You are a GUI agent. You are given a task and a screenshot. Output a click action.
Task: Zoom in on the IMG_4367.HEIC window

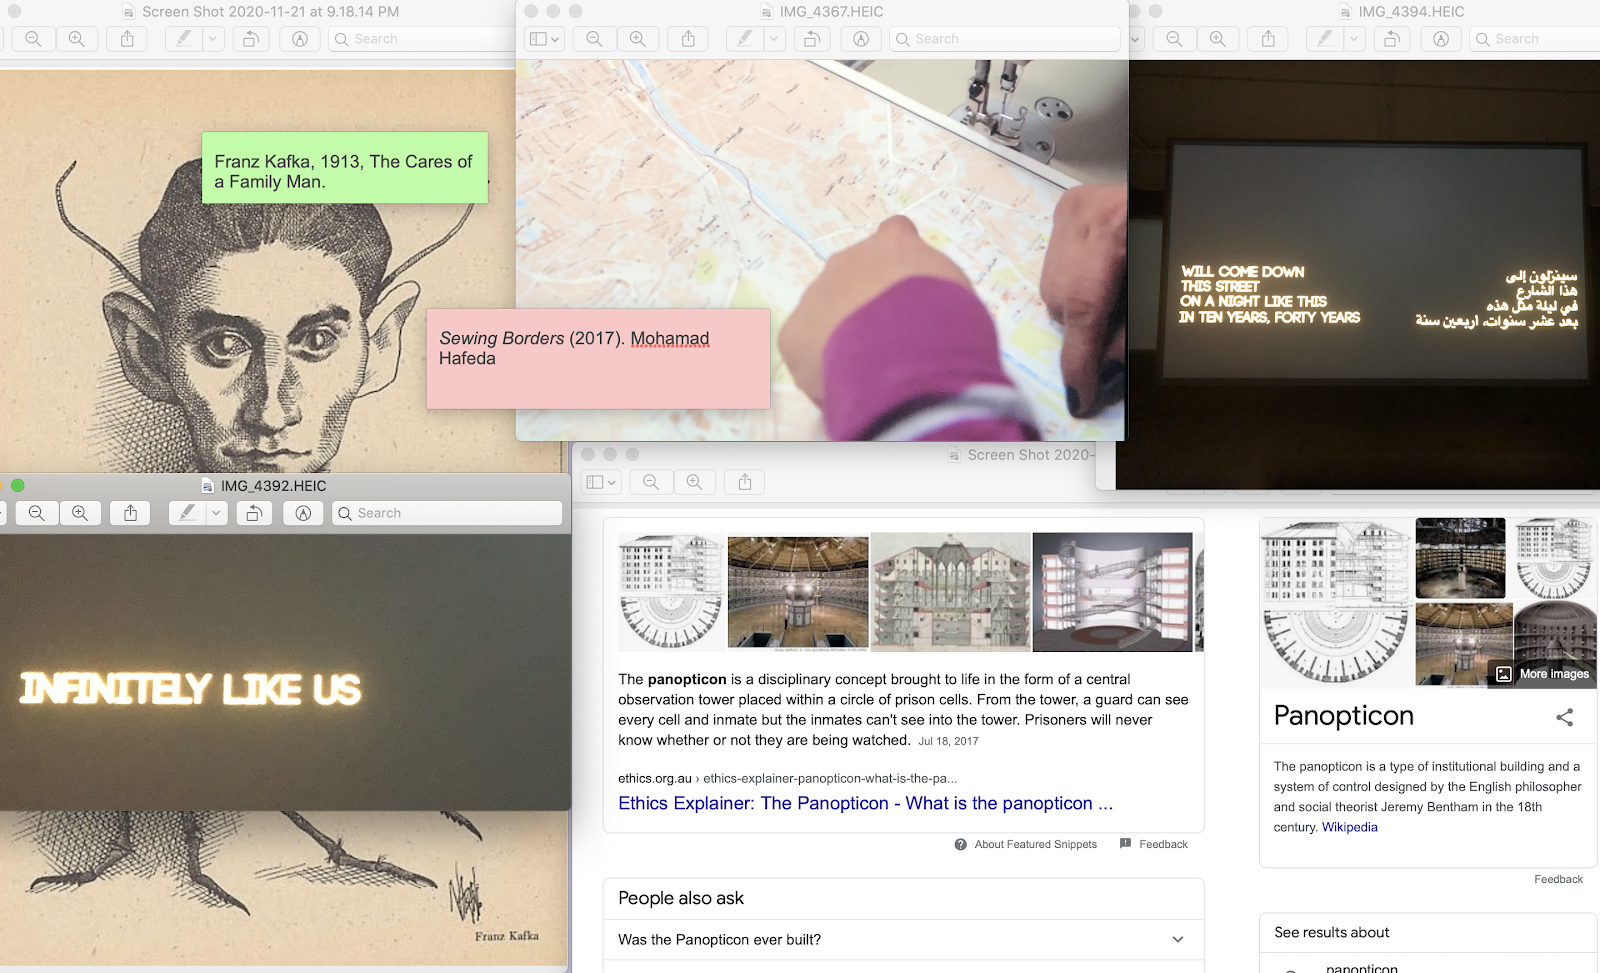coord(638,39)
